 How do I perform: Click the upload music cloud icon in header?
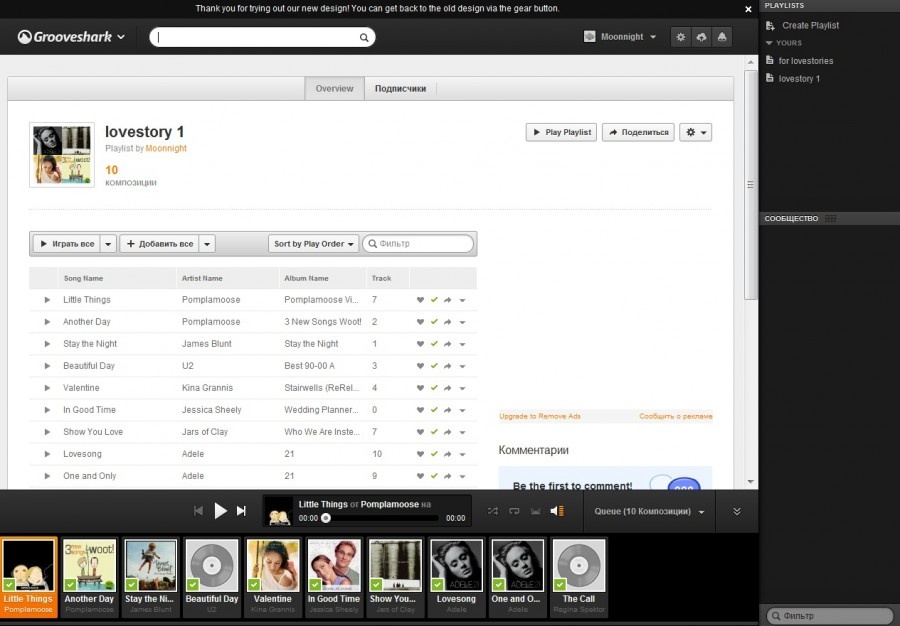click(701, 37)
